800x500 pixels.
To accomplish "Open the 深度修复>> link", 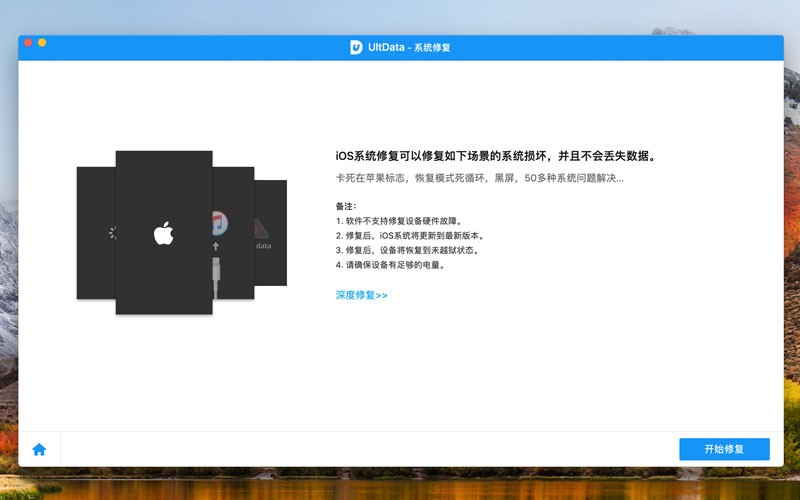I will tap(361, 295).
